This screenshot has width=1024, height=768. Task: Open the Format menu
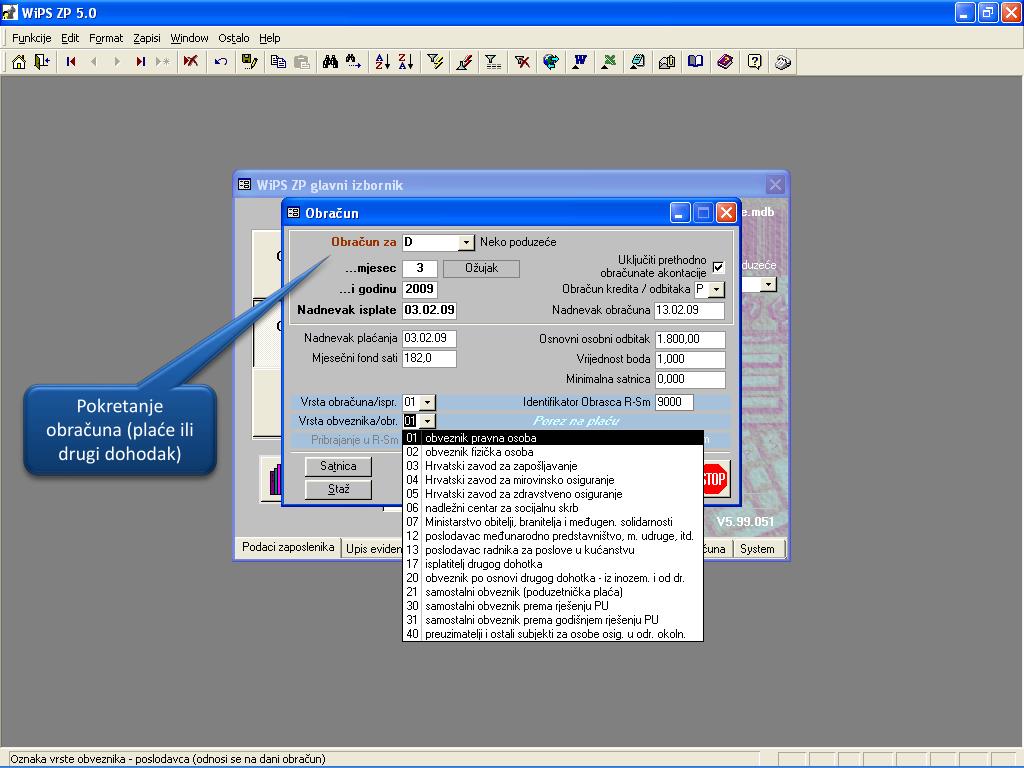pyautogui.click(x=106, y=38)
